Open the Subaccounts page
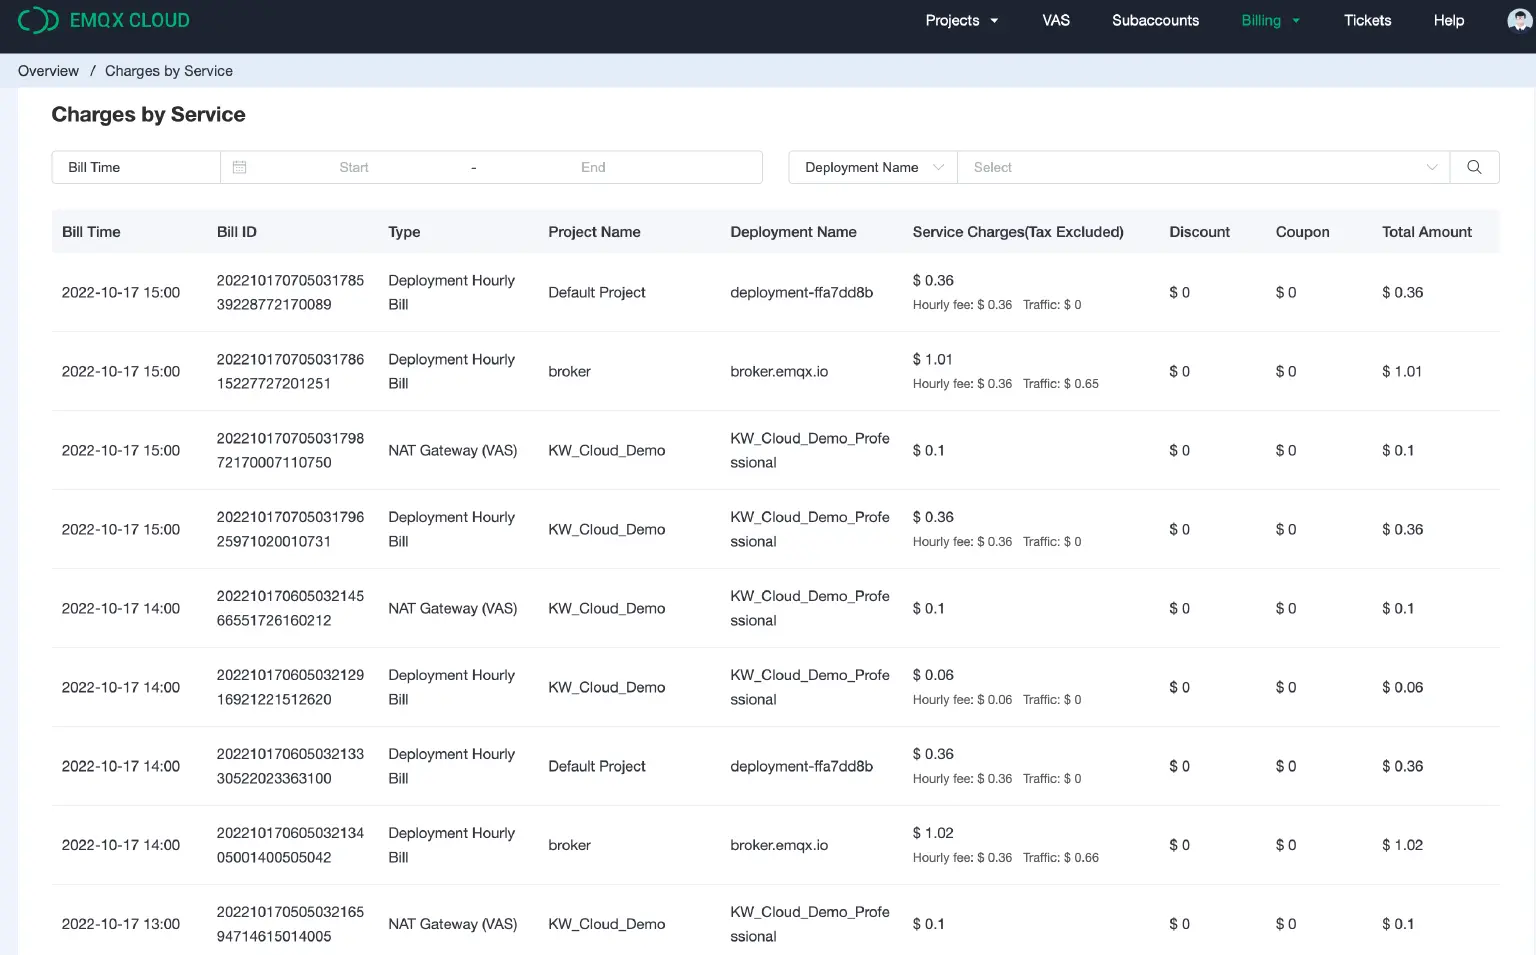The height and width of the screenshot is (955, 1536). point(1155,20)
